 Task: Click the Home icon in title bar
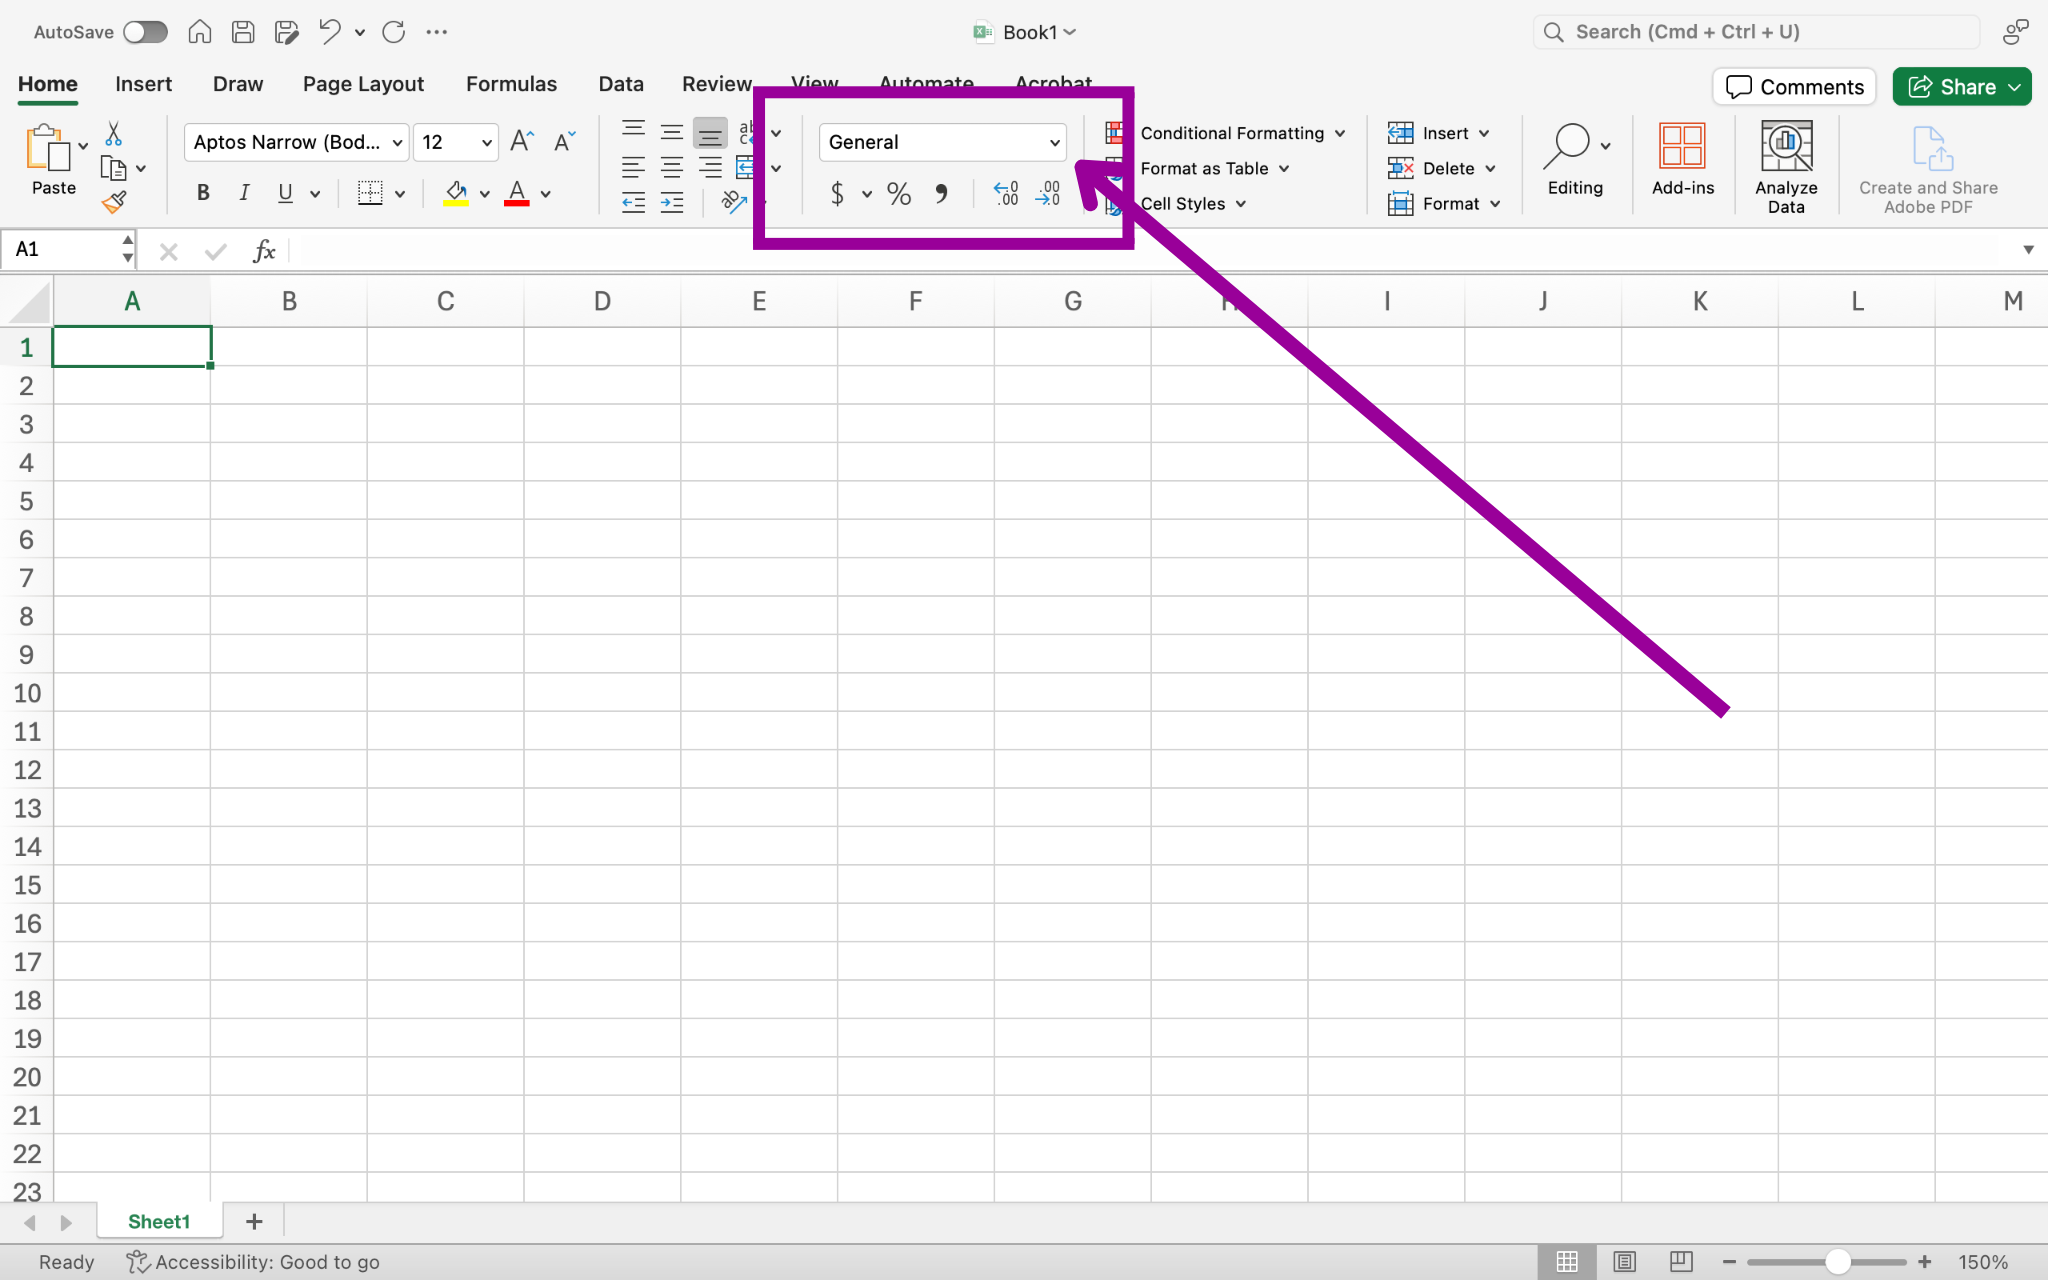[200, 32]
